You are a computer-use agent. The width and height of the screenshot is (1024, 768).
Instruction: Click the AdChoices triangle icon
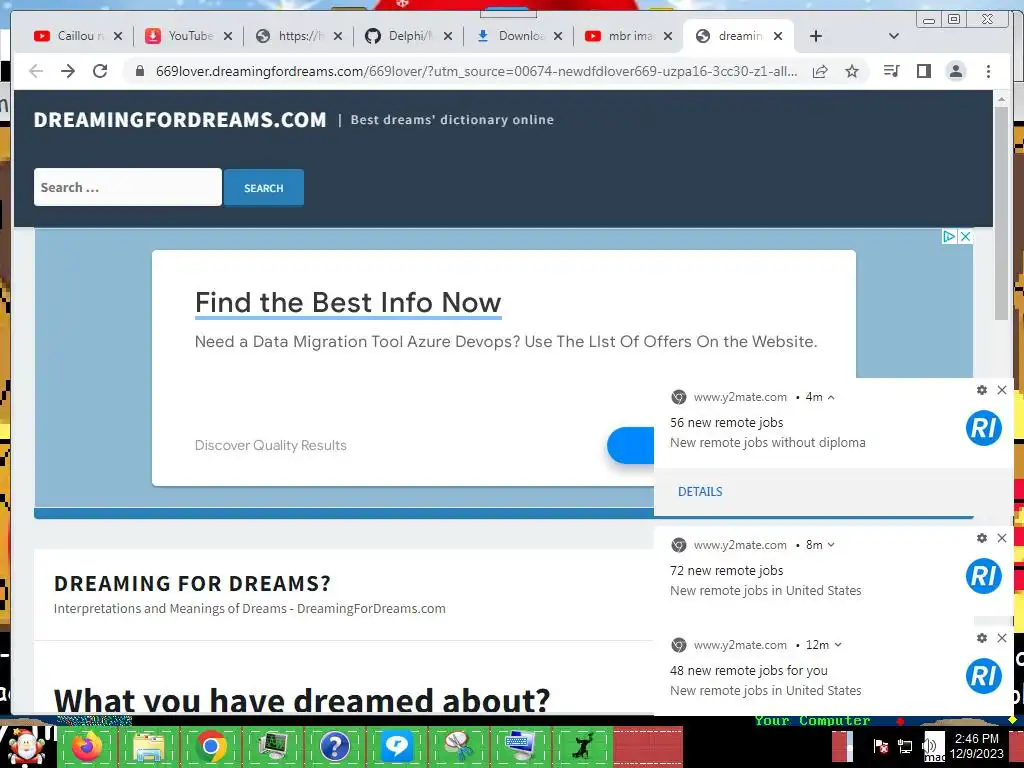tap(950, 236)
